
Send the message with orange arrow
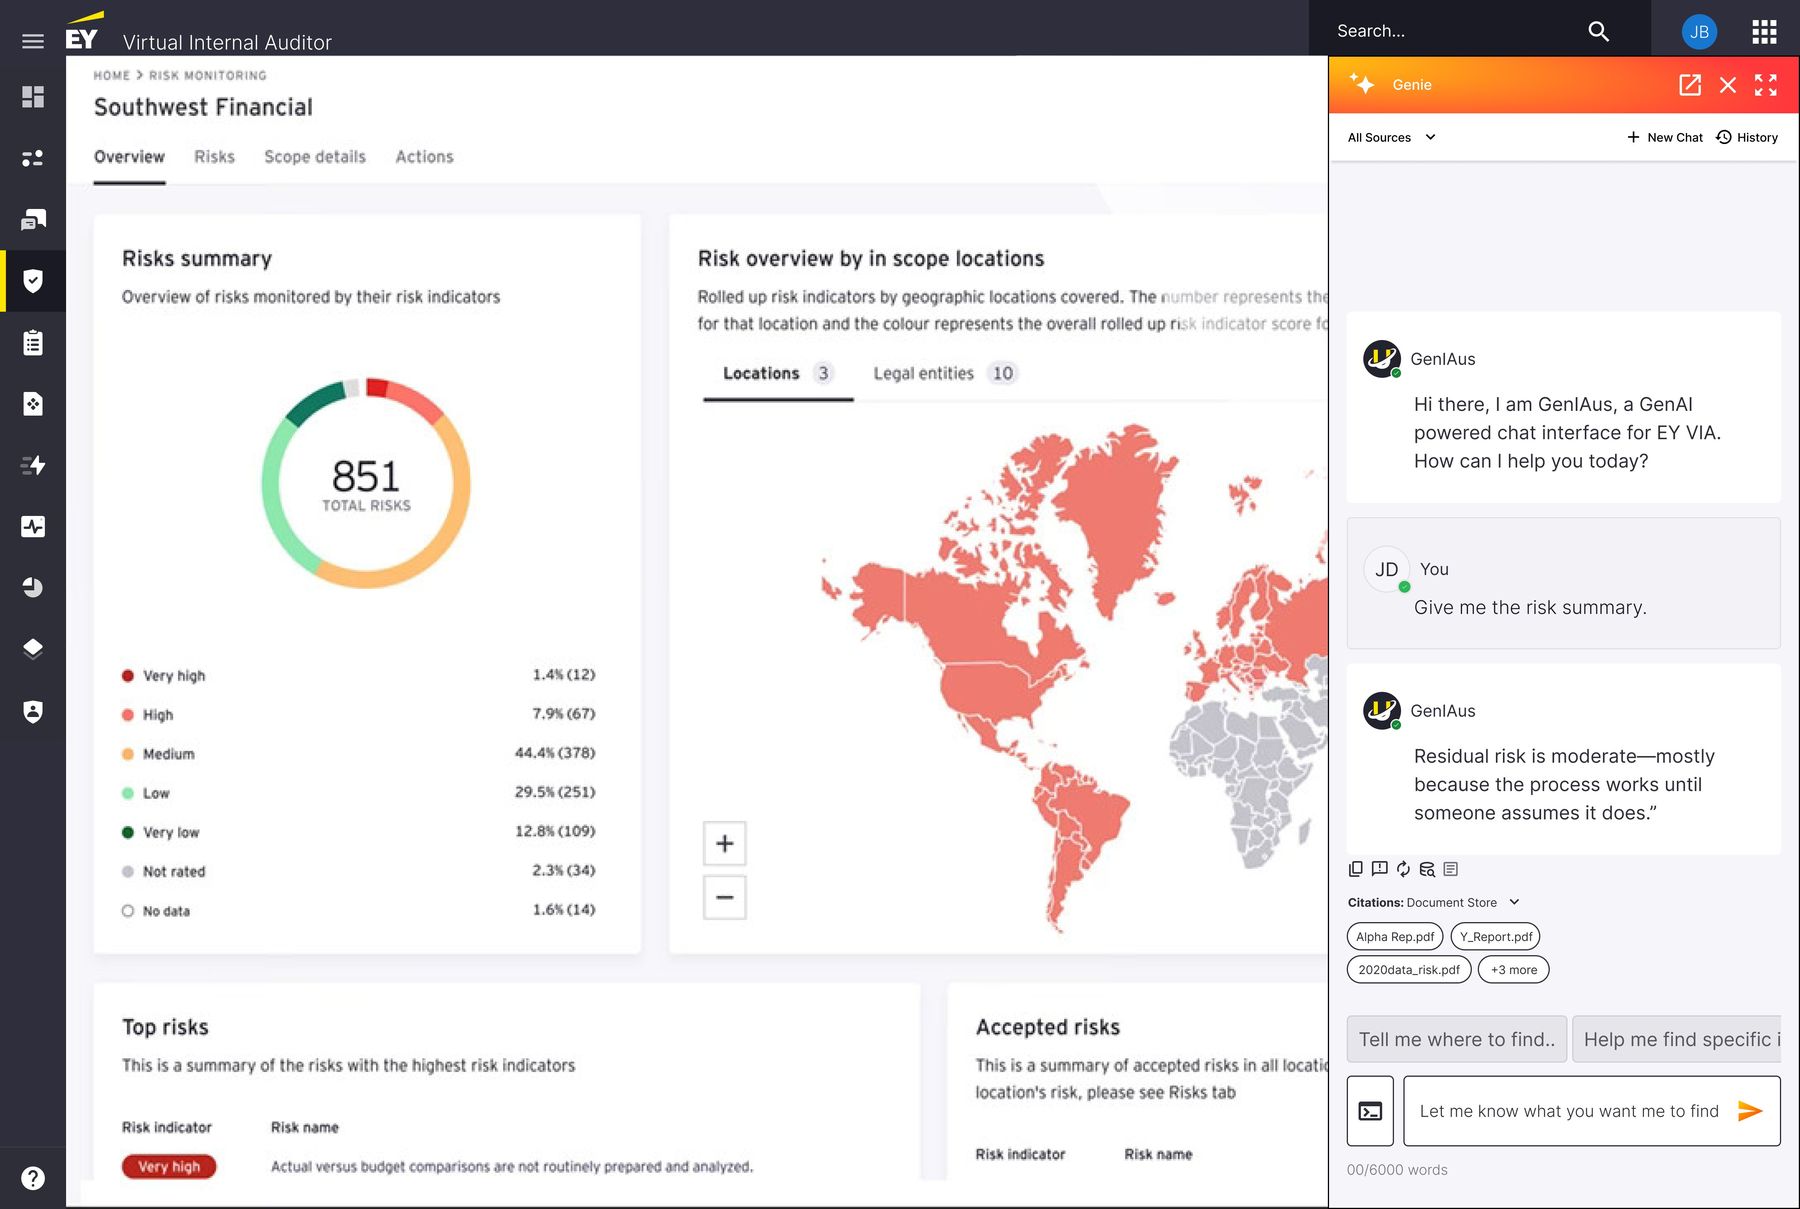point(1749,1111)
